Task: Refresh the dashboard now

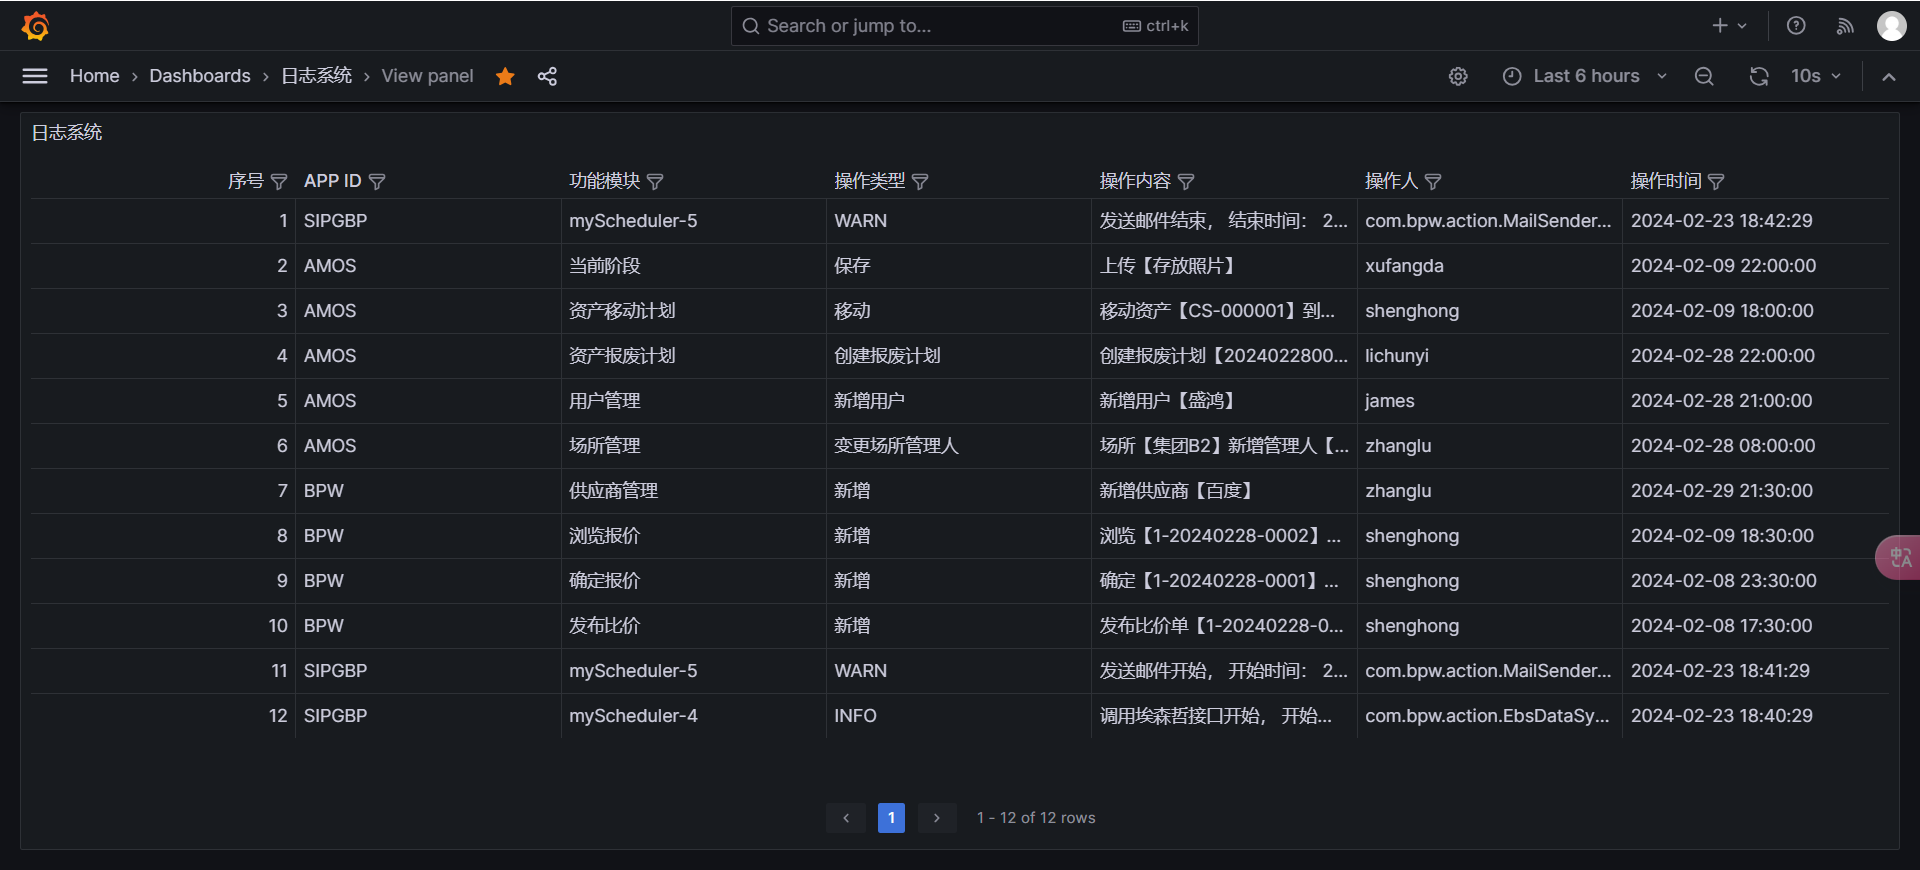Action: click(1759, 76)
